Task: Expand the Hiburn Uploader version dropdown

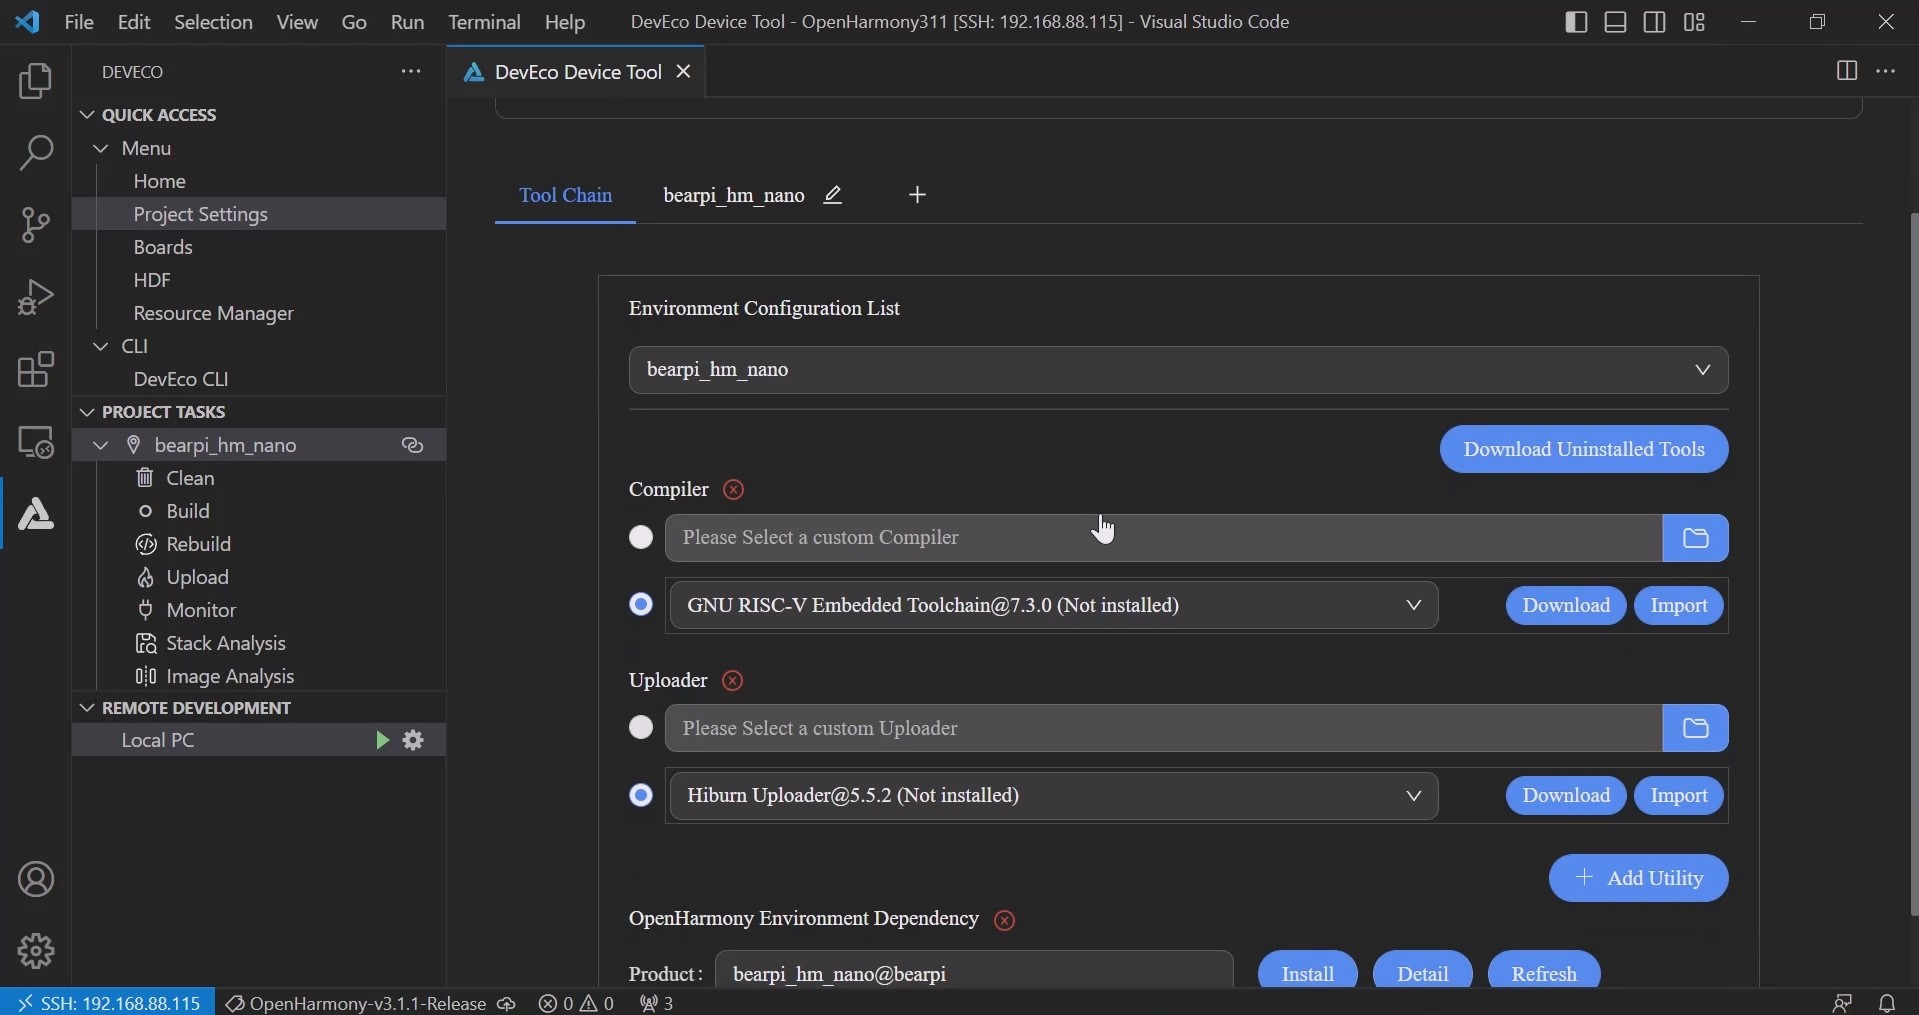Action: point(1053,796)
